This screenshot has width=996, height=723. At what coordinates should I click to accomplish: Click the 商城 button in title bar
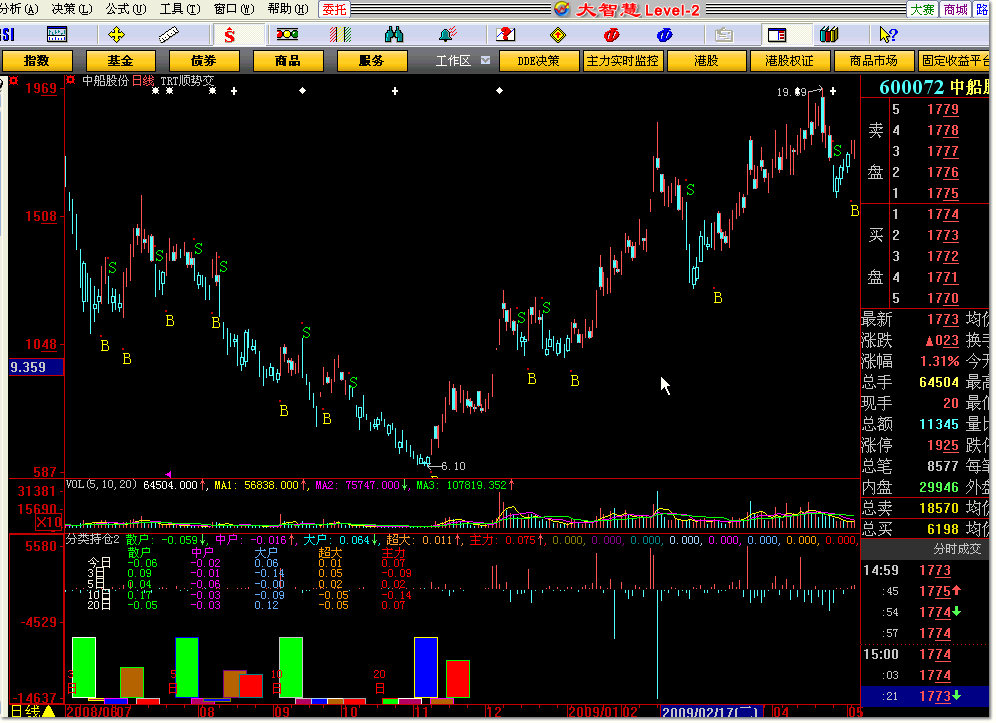coord(955,10)
